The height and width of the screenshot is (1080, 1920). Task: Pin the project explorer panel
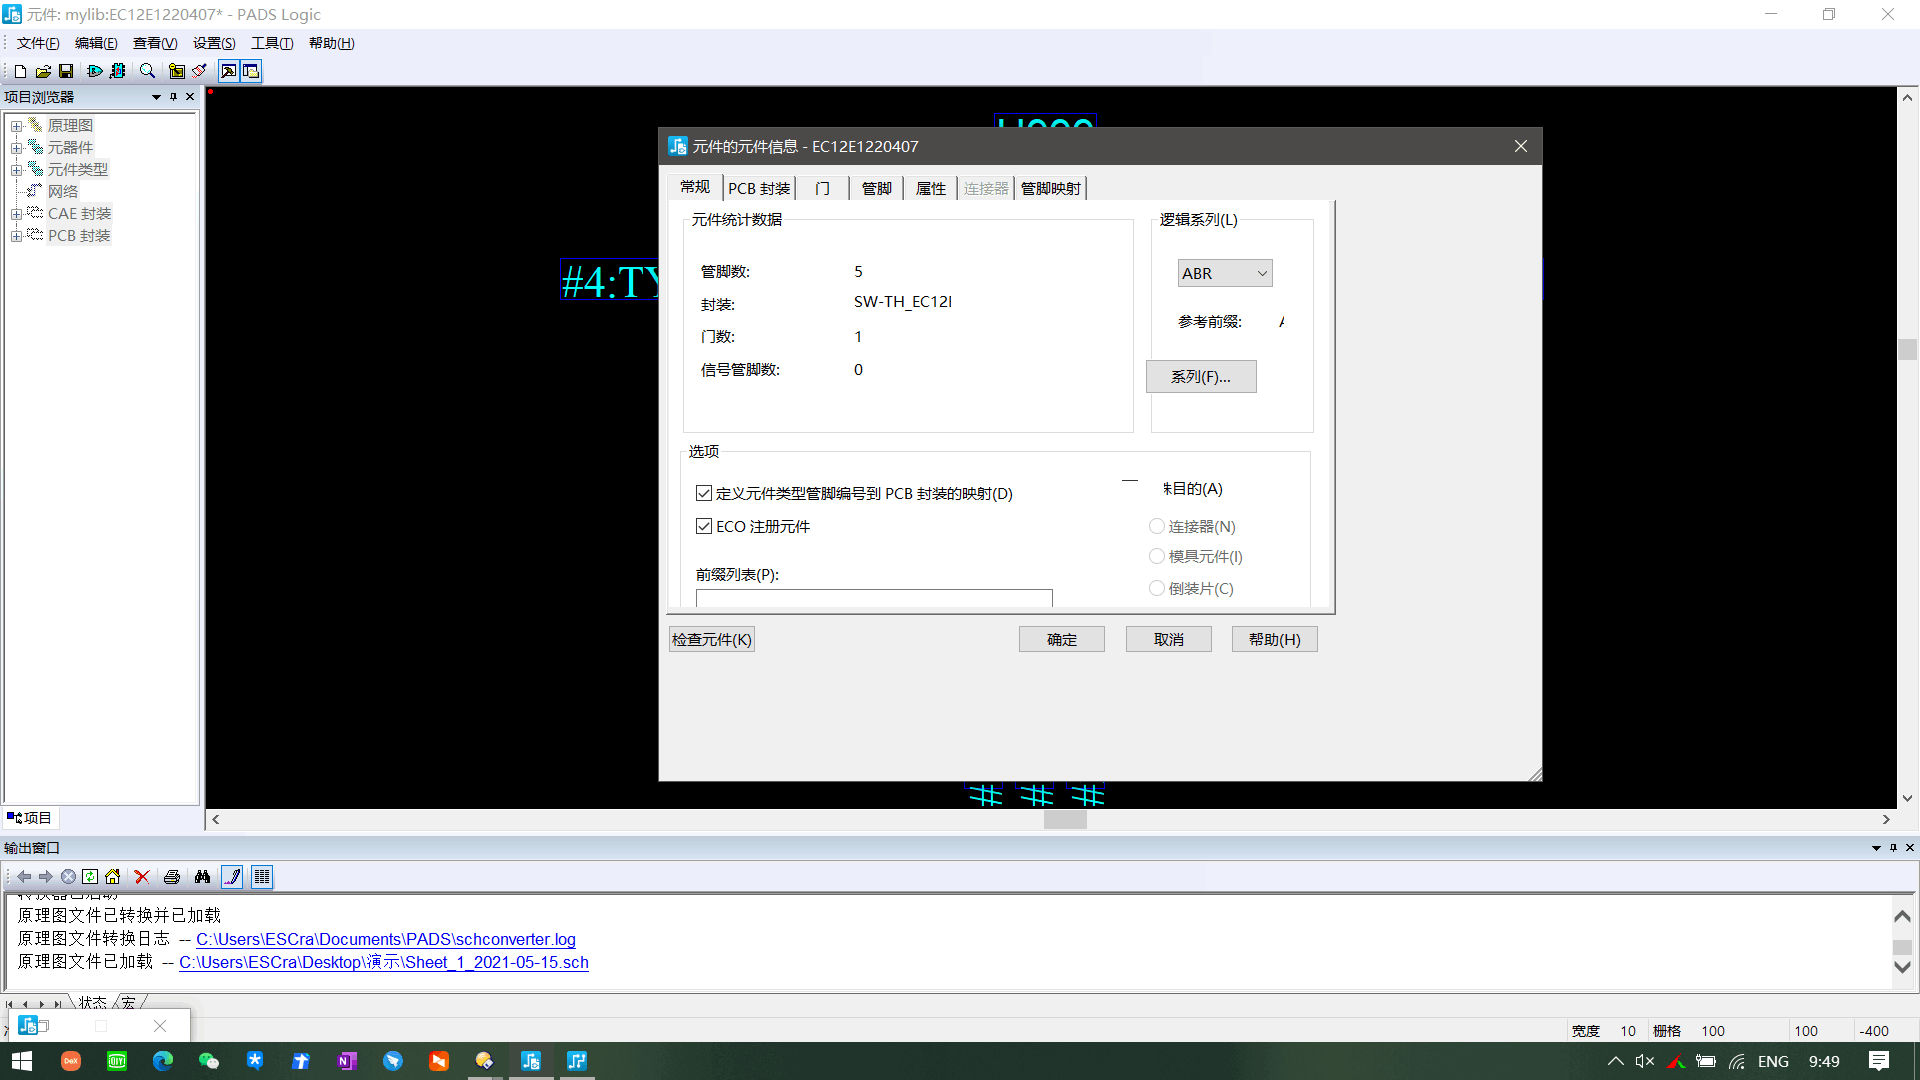tap(173, 97)
